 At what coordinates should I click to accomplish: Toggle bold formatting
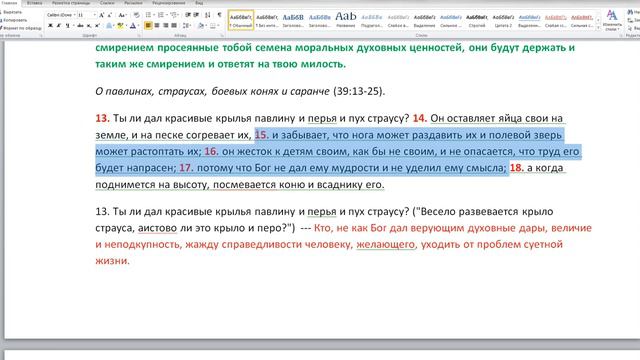pyautogui.click(x=50, y=26)
